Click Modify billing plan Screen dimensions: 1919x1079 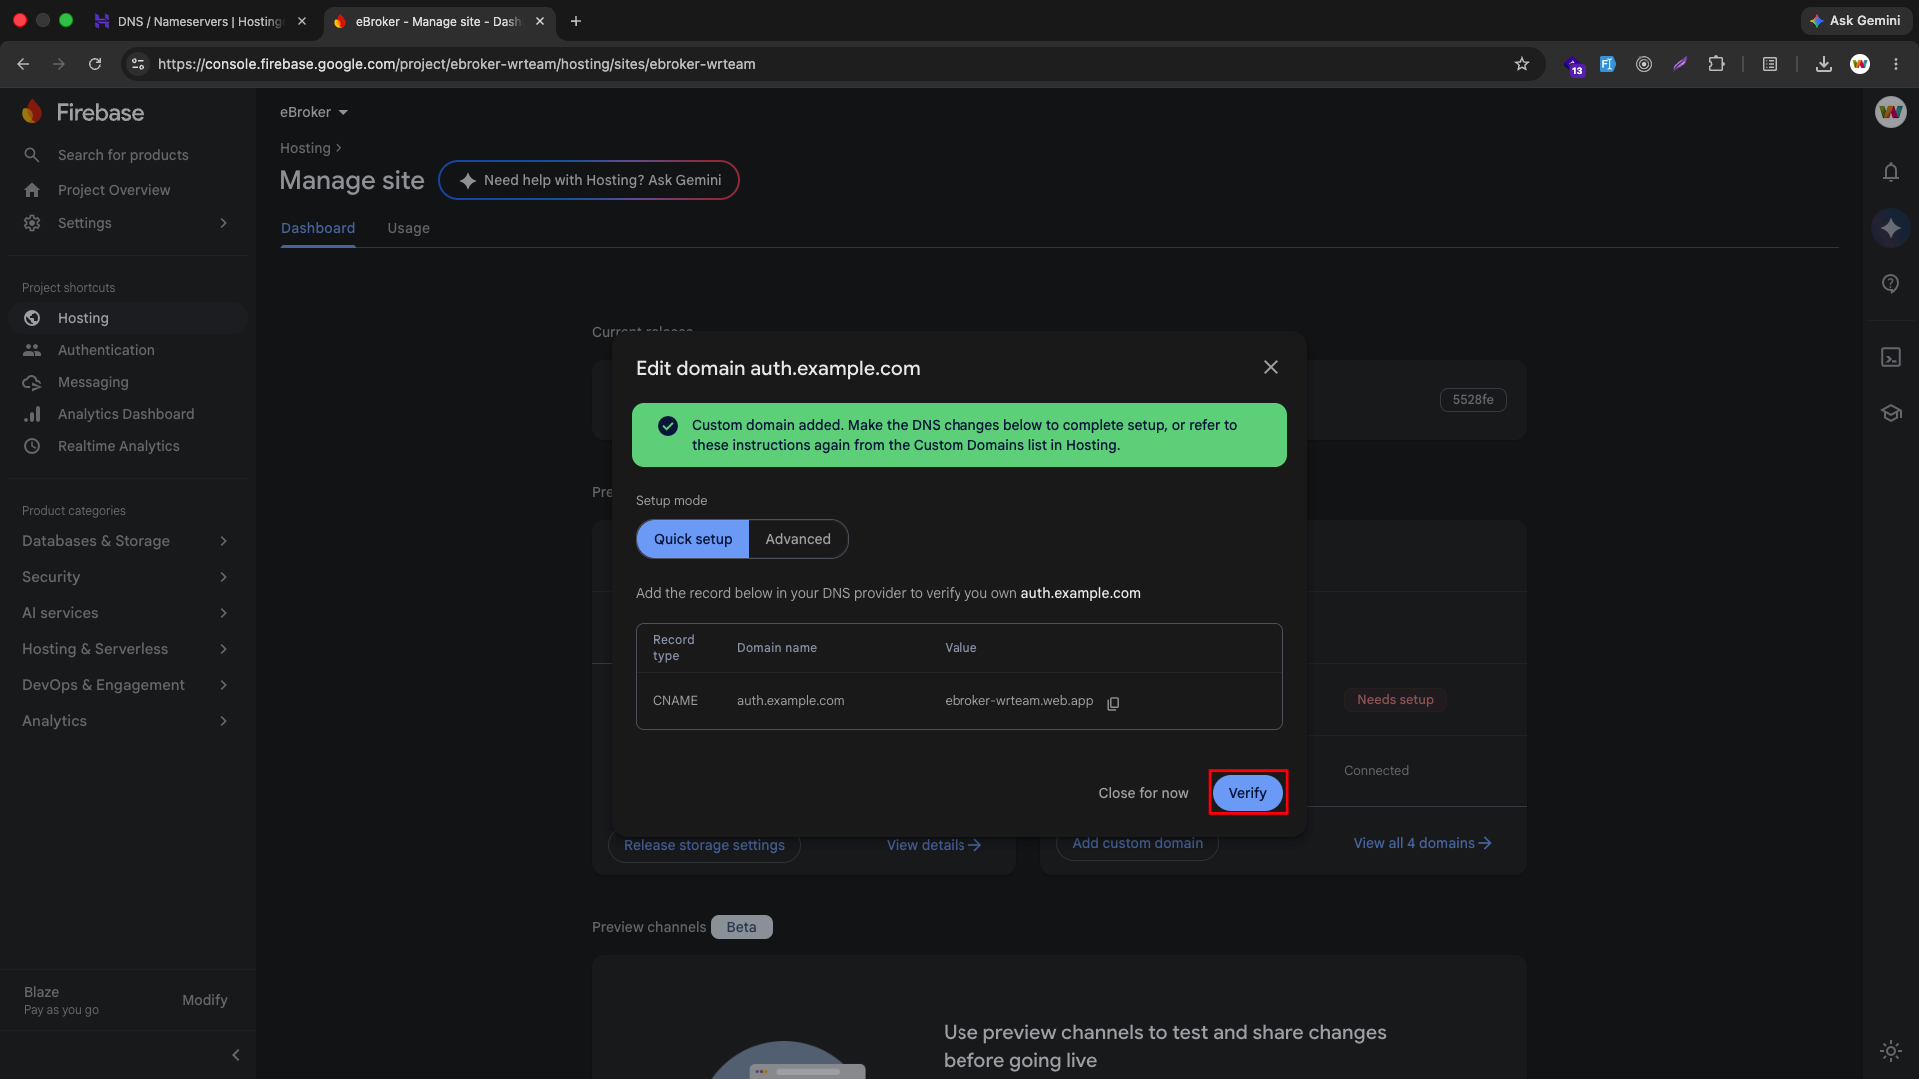tap(204, 1000)
